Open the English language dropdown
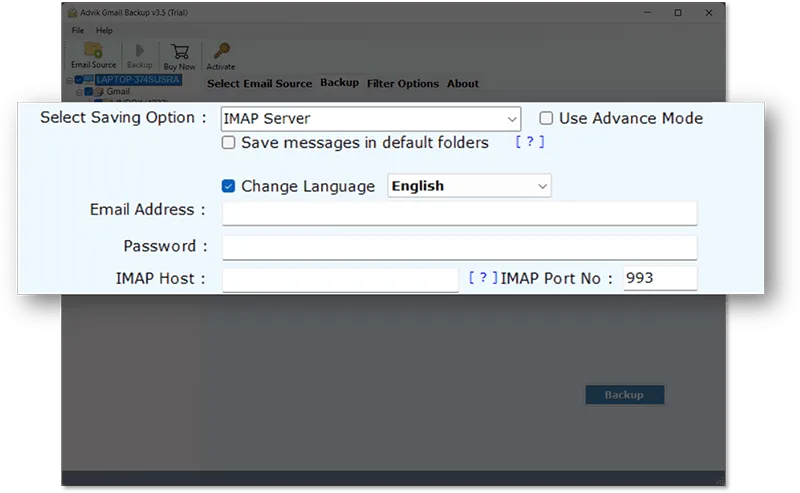The width and height of the screenshot is (800, 493). pyautogui.click(x=469, y=186)
